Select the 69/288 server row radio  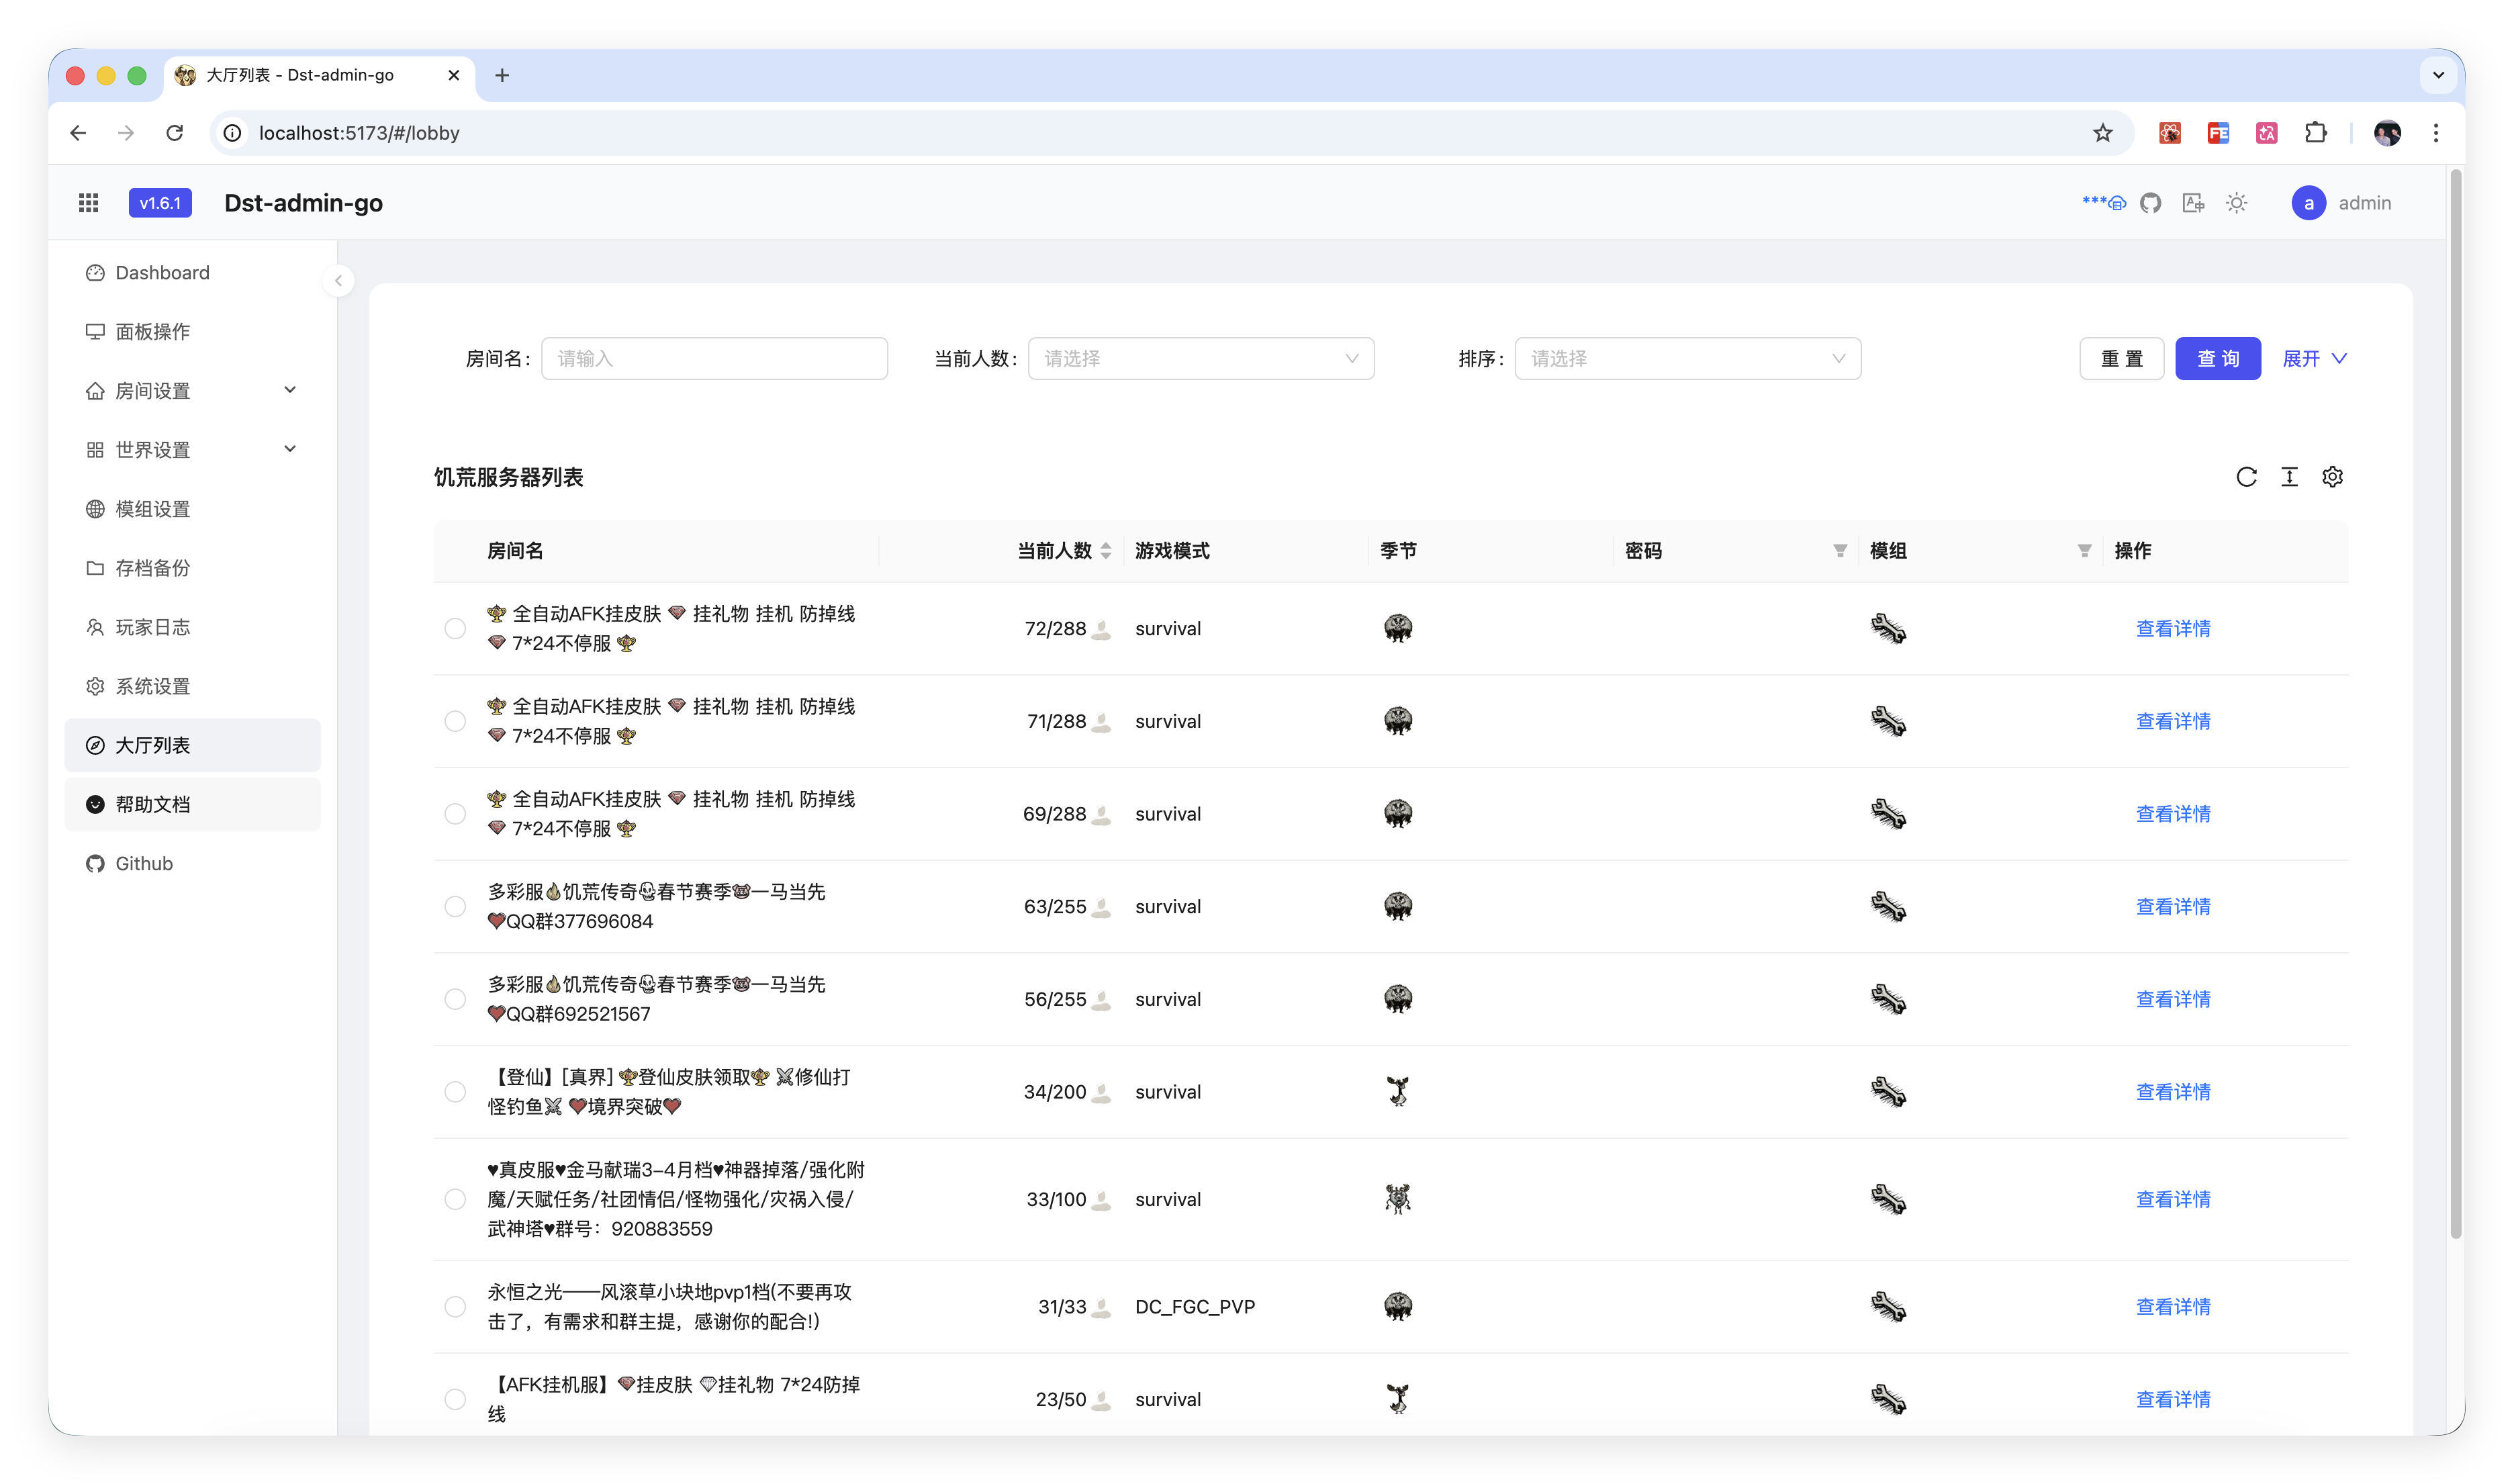tap(455, 814)
